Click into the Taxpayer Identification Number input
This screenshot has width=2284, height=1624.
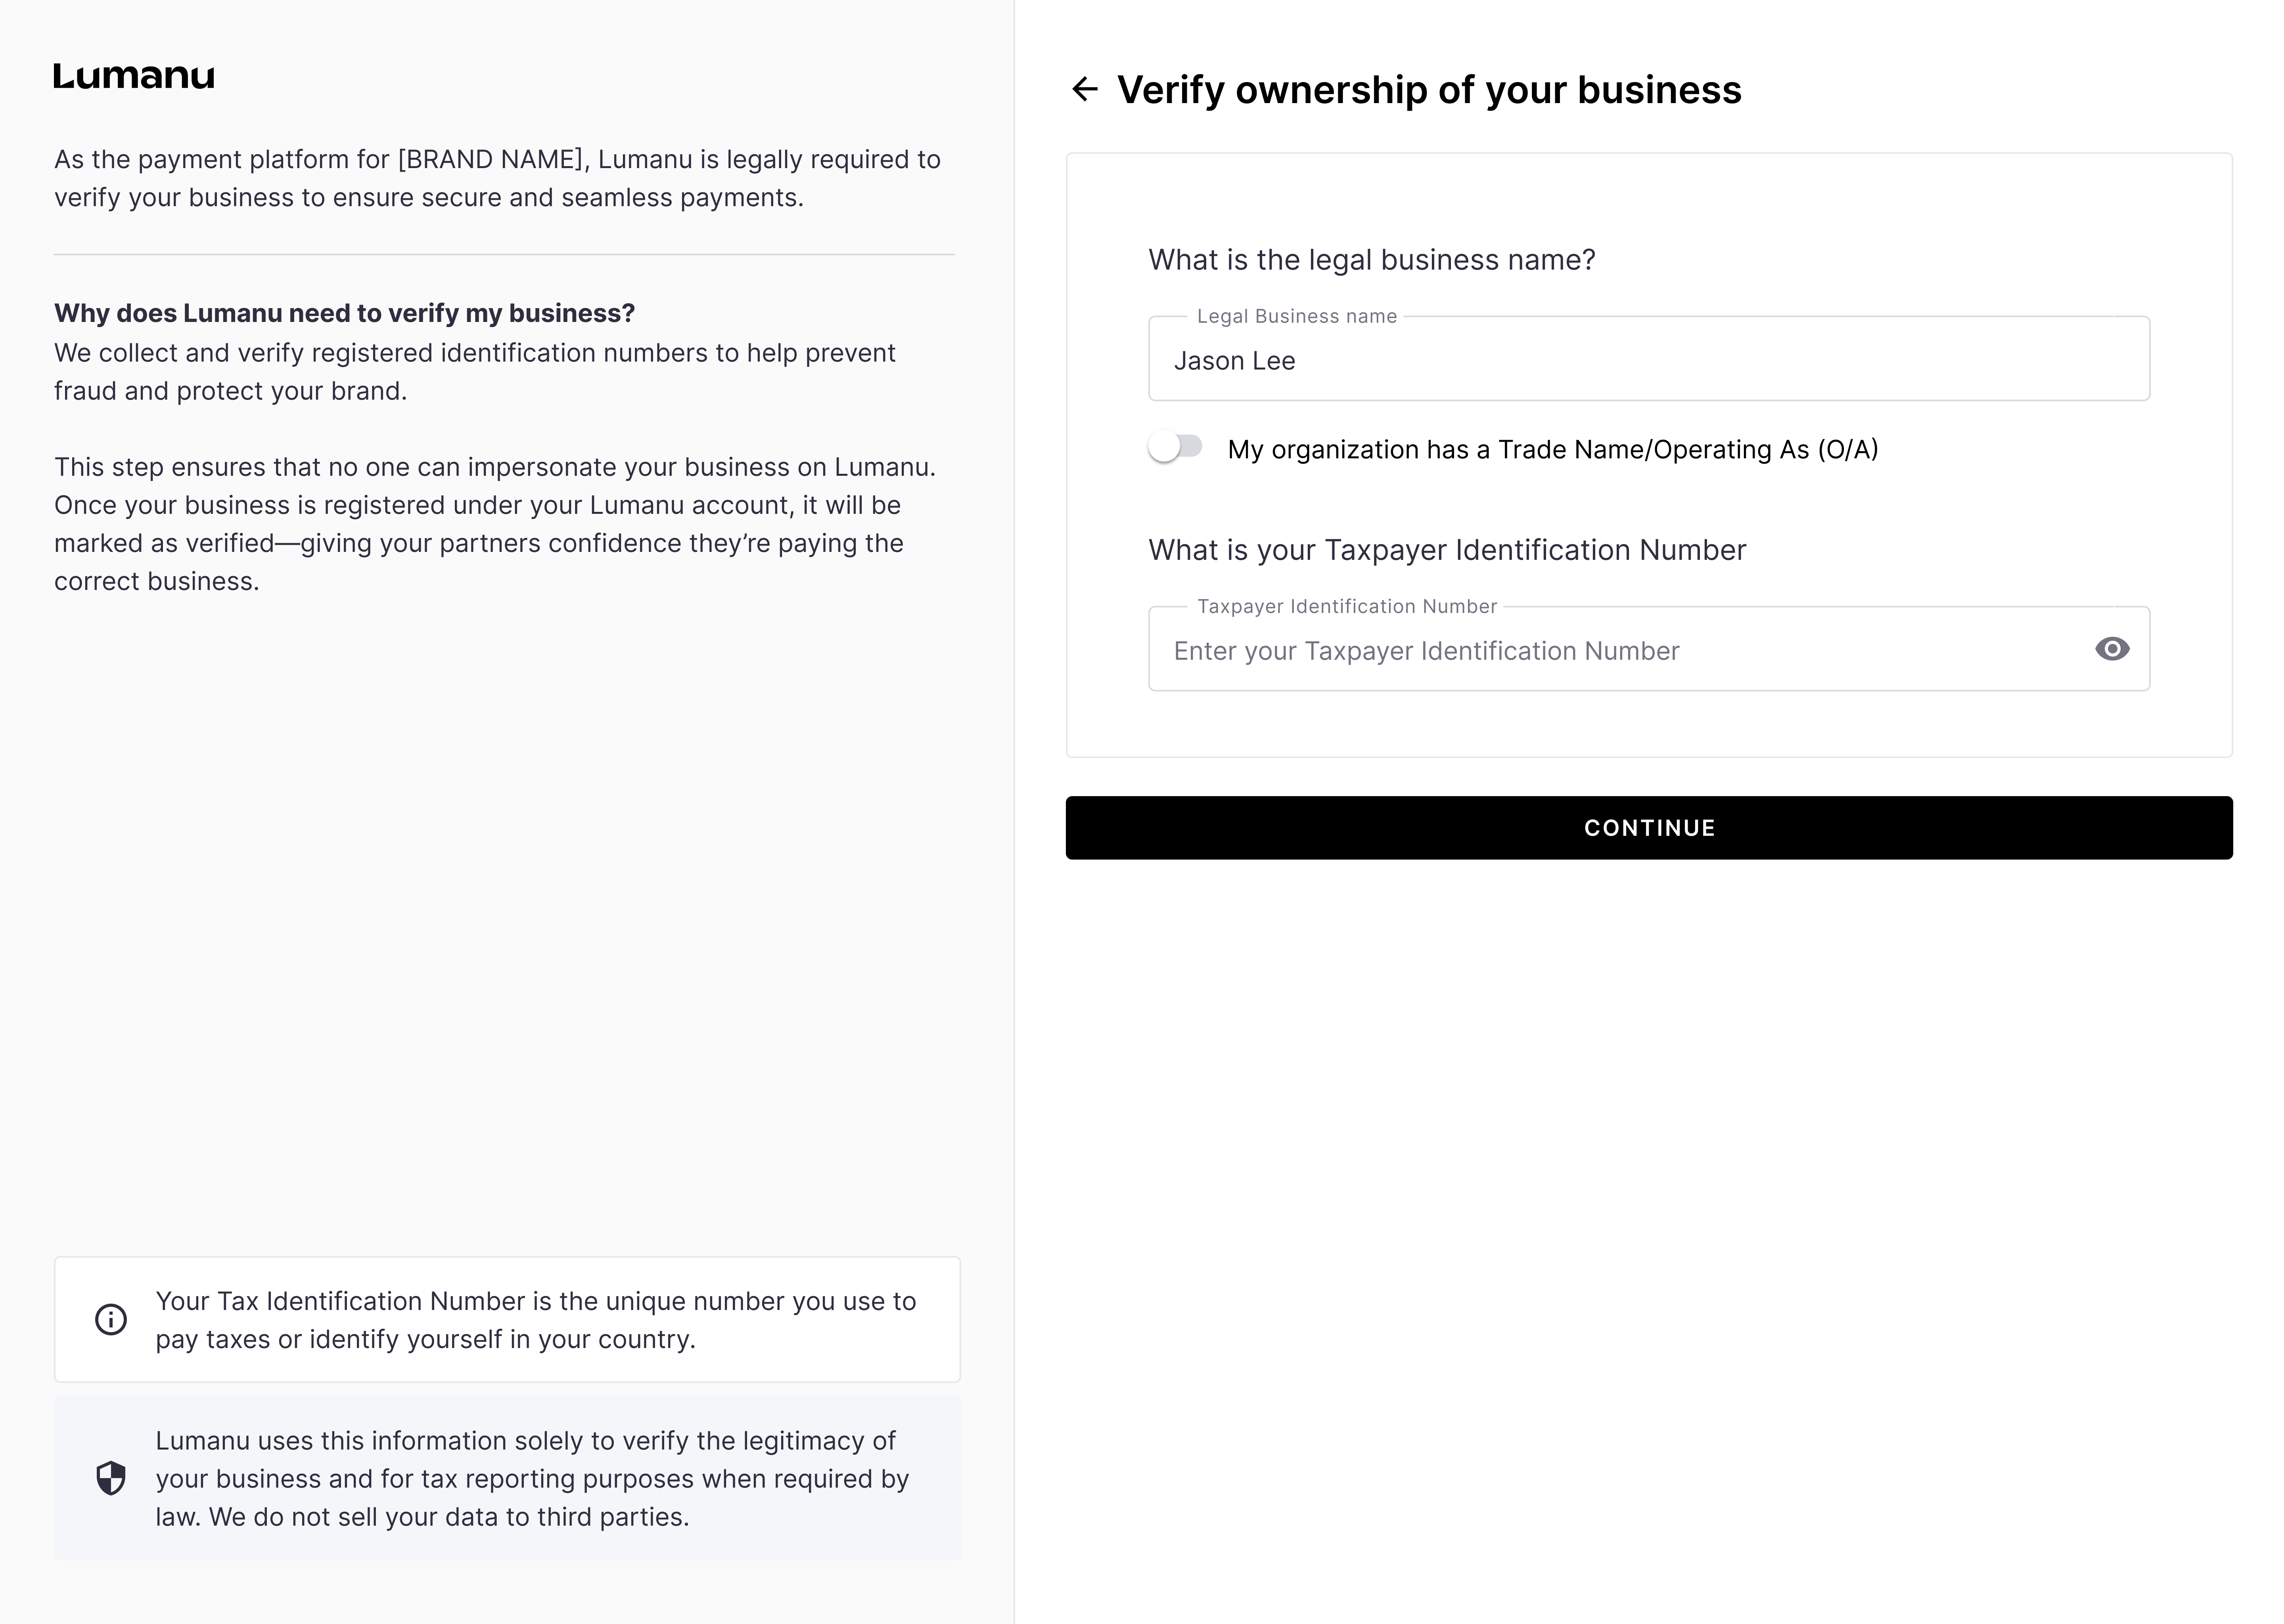point(1620,651)
